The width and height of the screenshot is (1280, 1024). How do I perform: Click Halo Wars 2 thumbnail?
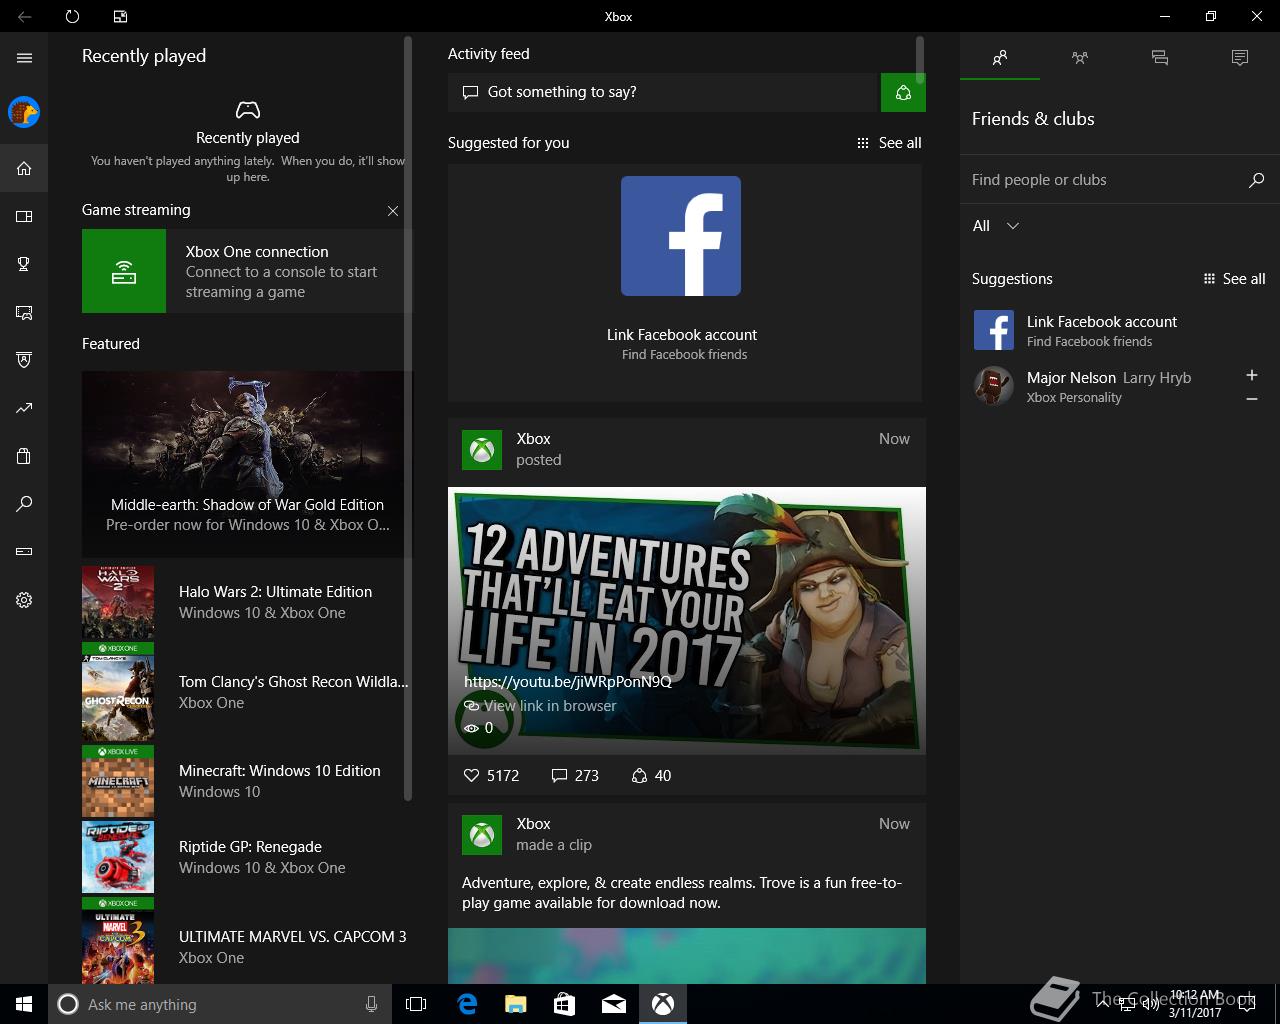click(118, 603)
